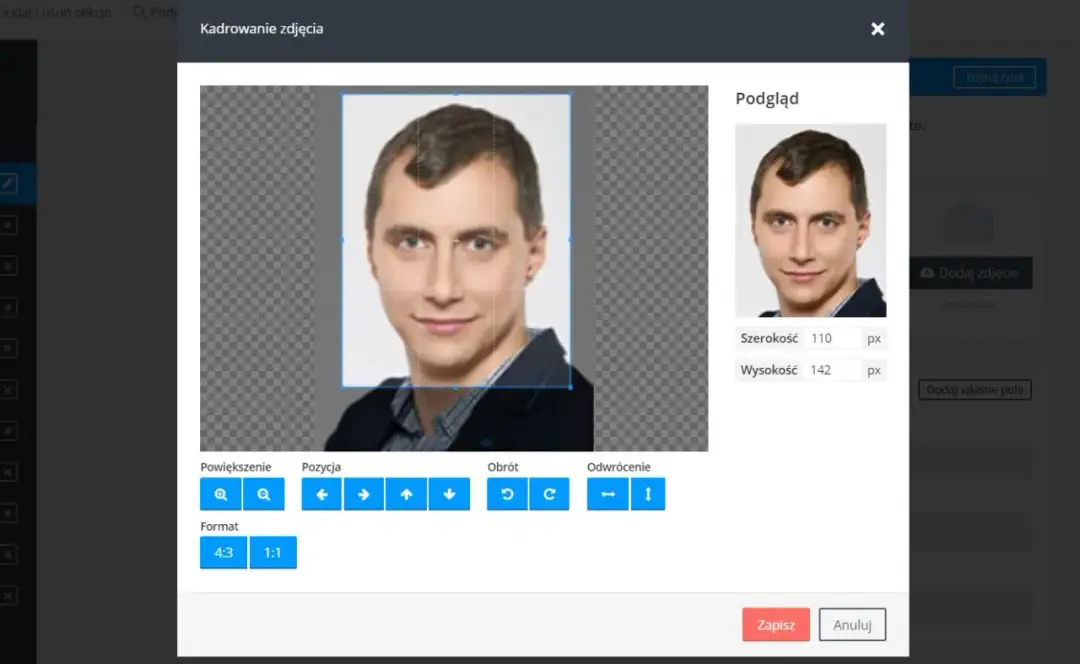Click the zoom out magnifier button
The image size is (1080, 664).
point(264,494)
